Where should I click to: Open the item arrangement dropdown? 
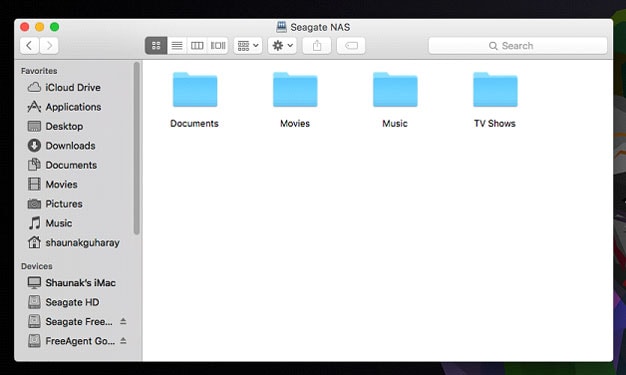point(248,46)
